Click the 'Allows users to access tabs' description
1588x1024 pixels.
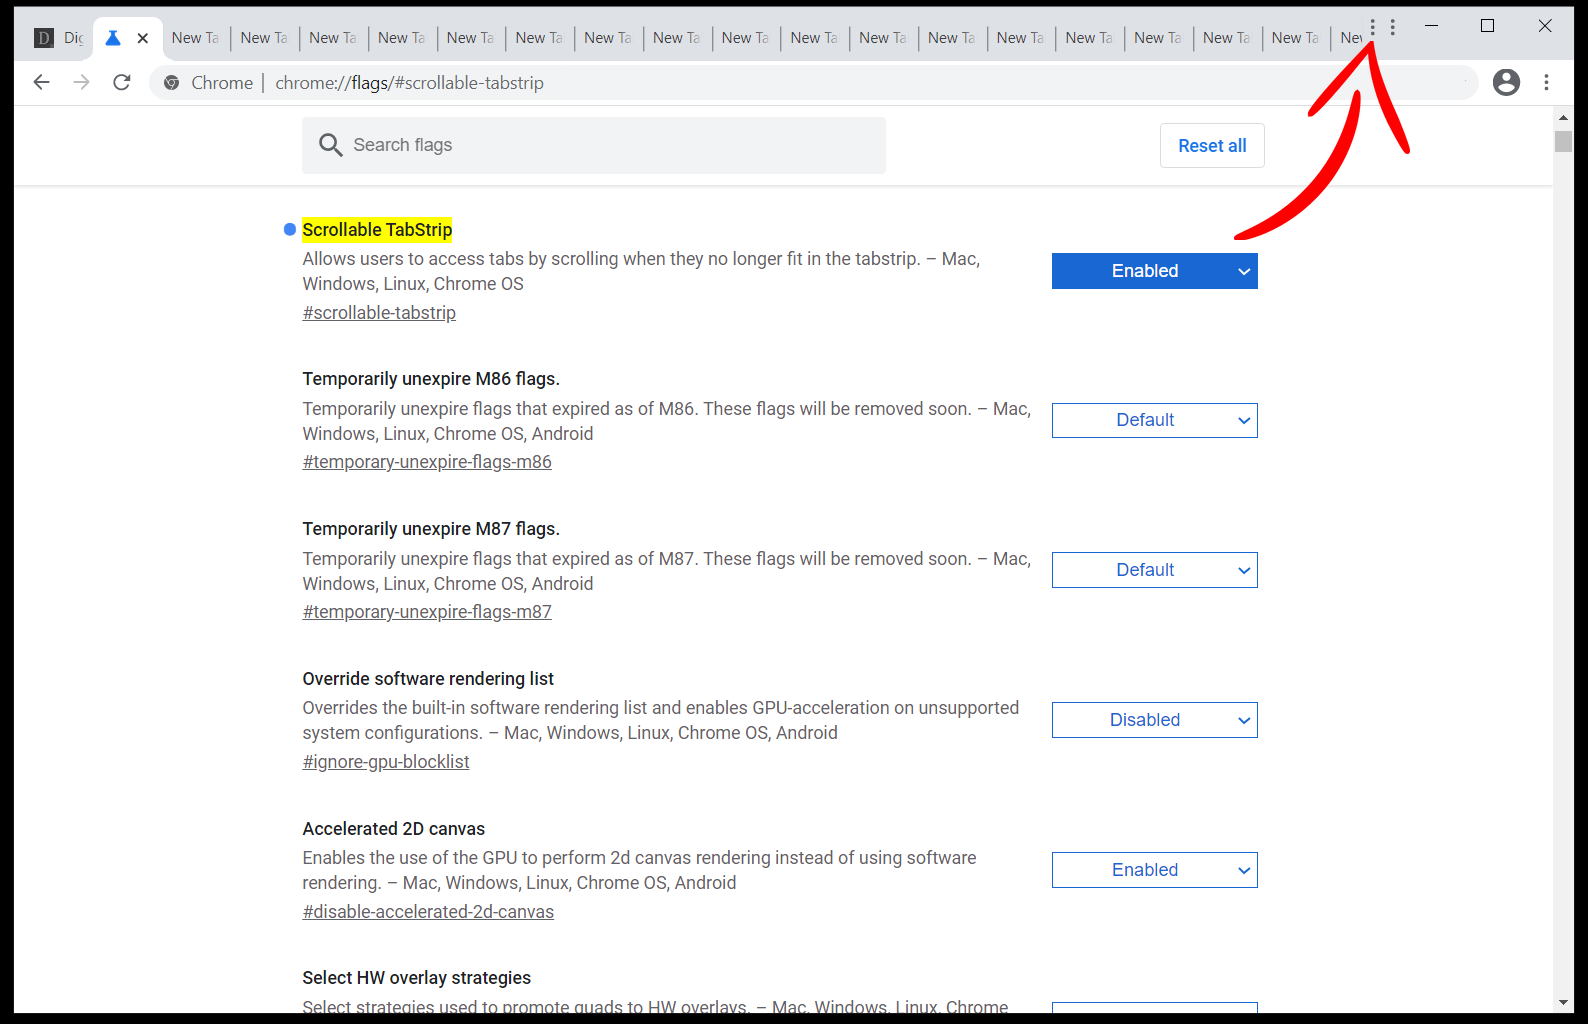tap(641, 271)
